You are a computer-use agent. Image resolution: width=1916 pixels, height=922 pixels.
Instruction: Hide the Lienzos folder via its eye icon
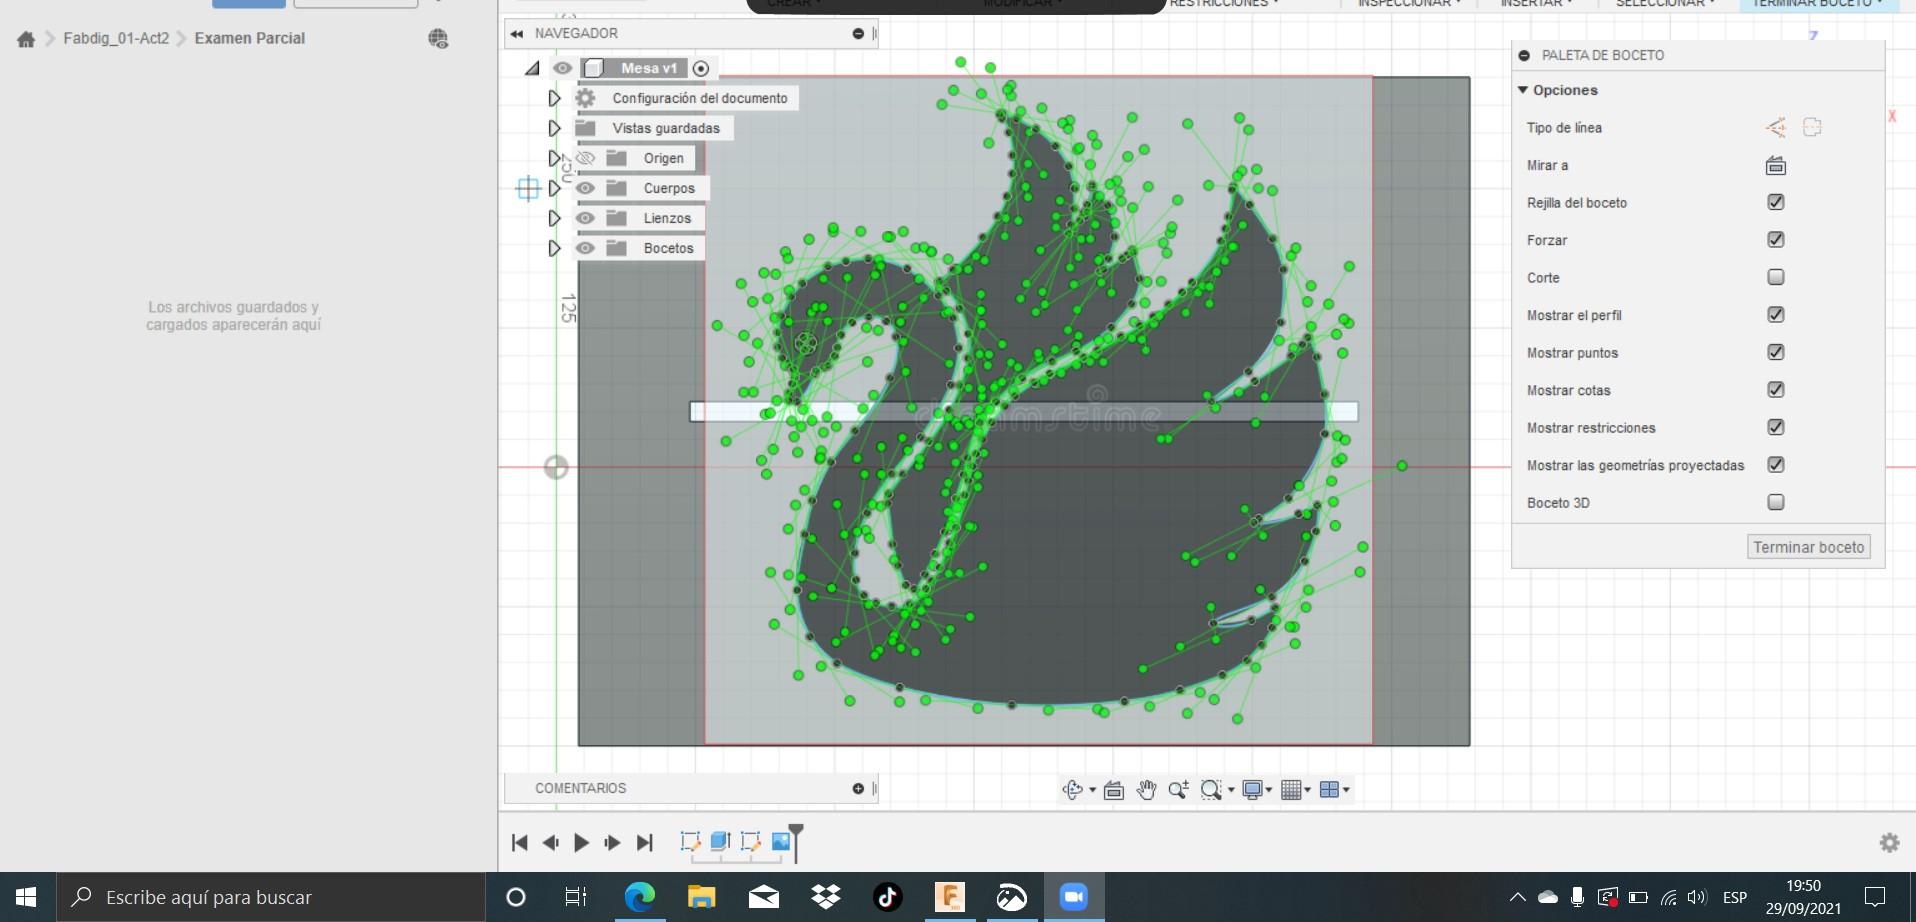586,218
